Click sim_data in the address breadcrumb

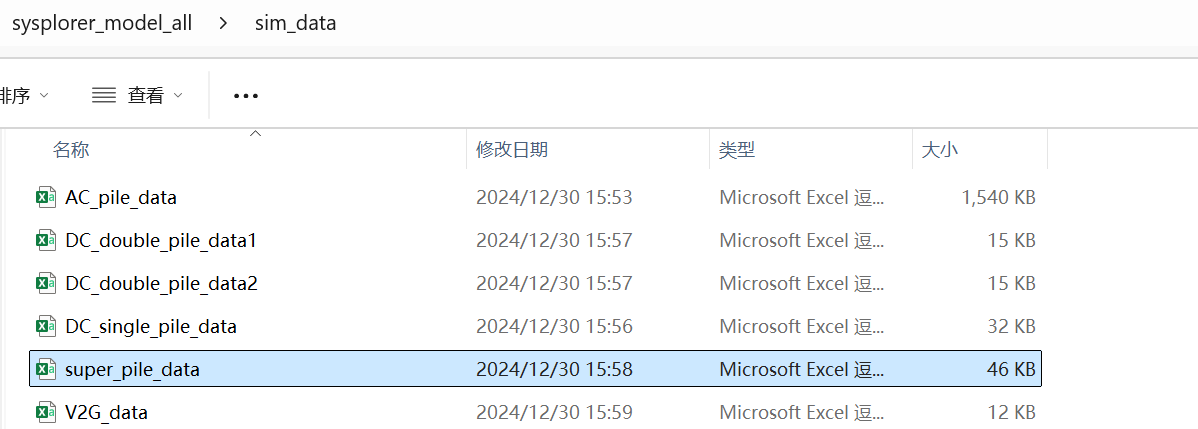coord(296,24)
